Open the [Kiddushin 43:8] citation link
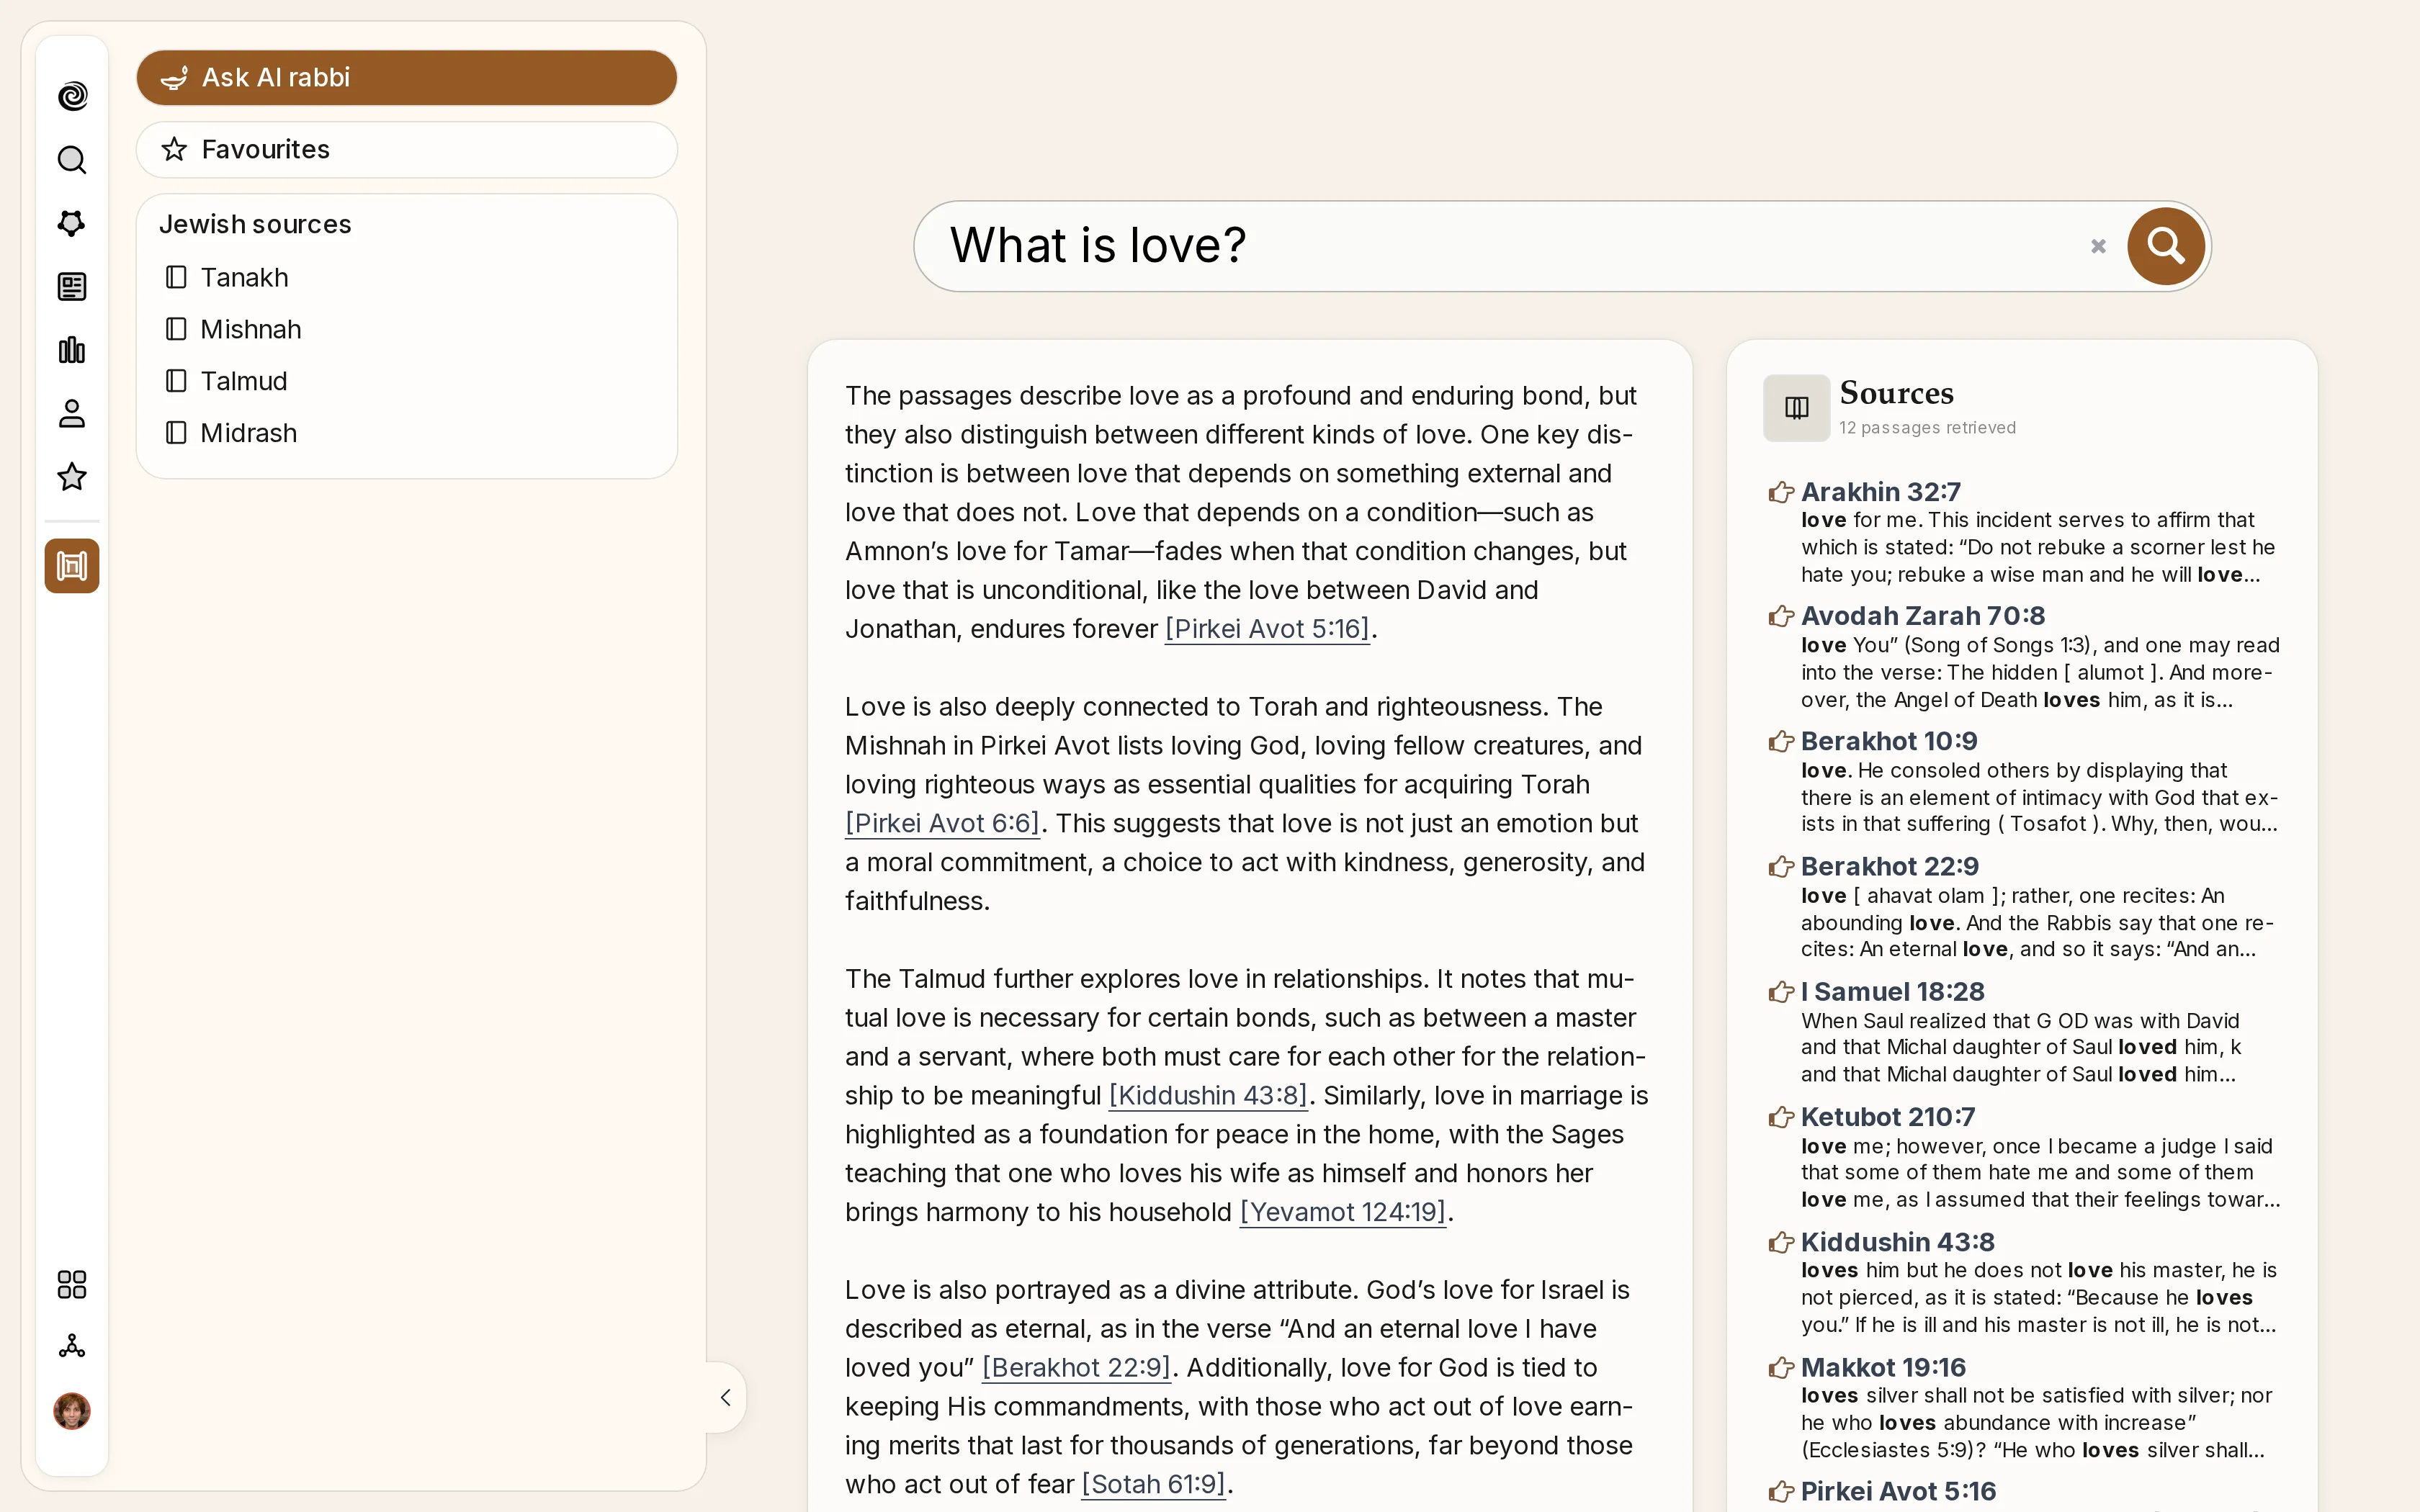Screen dimensions: 2420x1512 [x=1208, y=1095]
